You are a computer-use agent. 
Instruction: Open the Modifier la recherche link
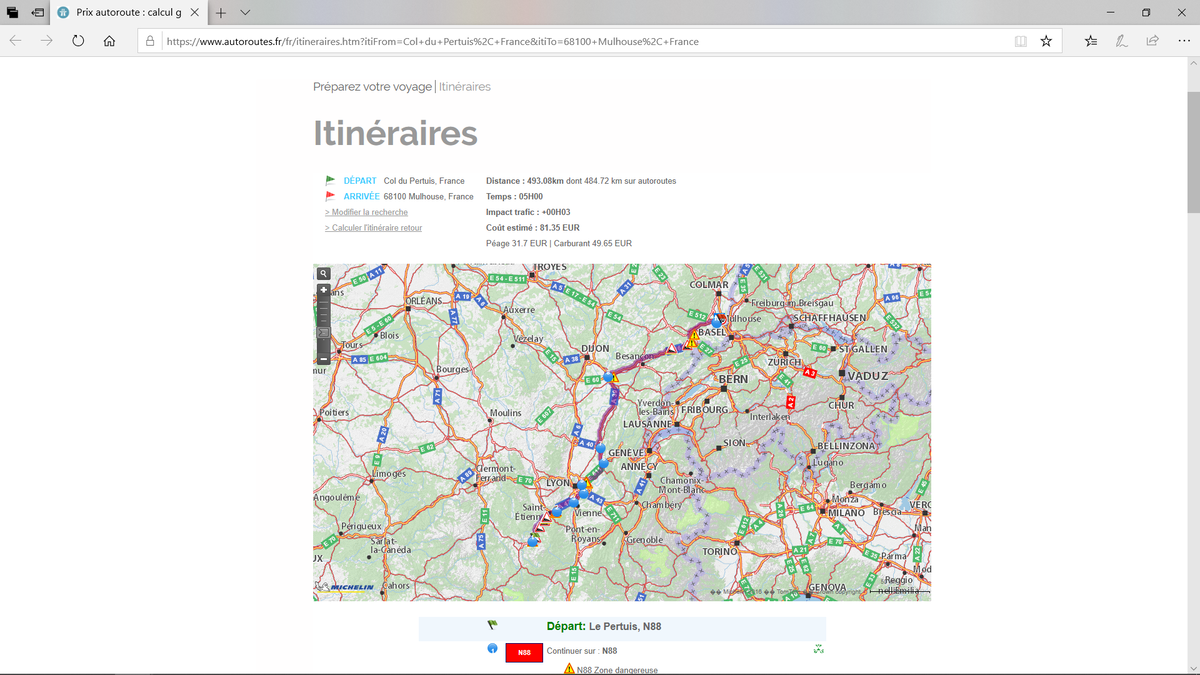click(x=365, y=211)
